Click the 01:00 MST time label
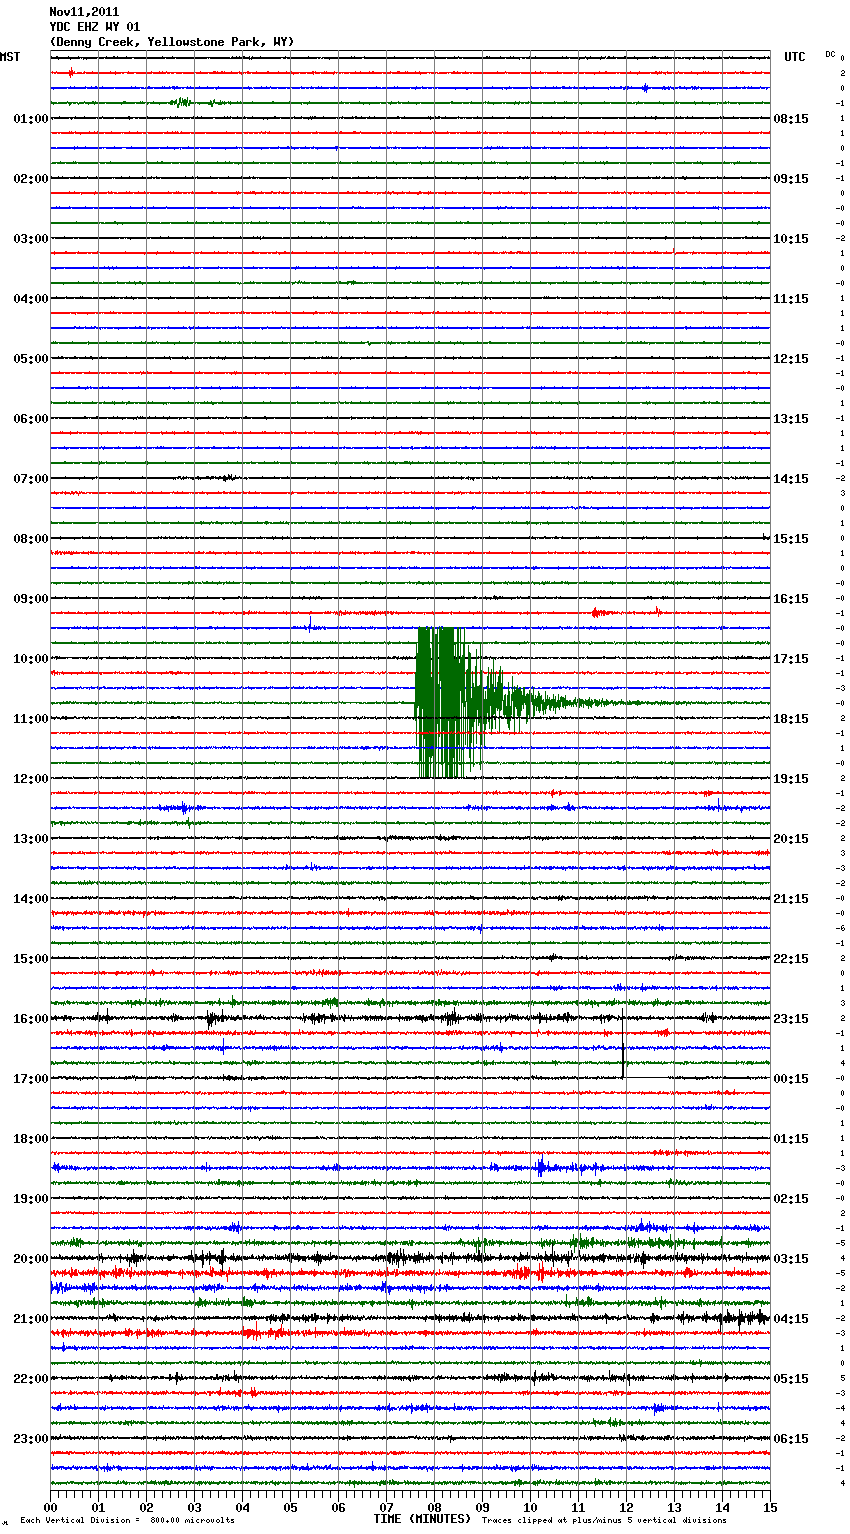Screen dimensions: 850x1534 [30, 119]
